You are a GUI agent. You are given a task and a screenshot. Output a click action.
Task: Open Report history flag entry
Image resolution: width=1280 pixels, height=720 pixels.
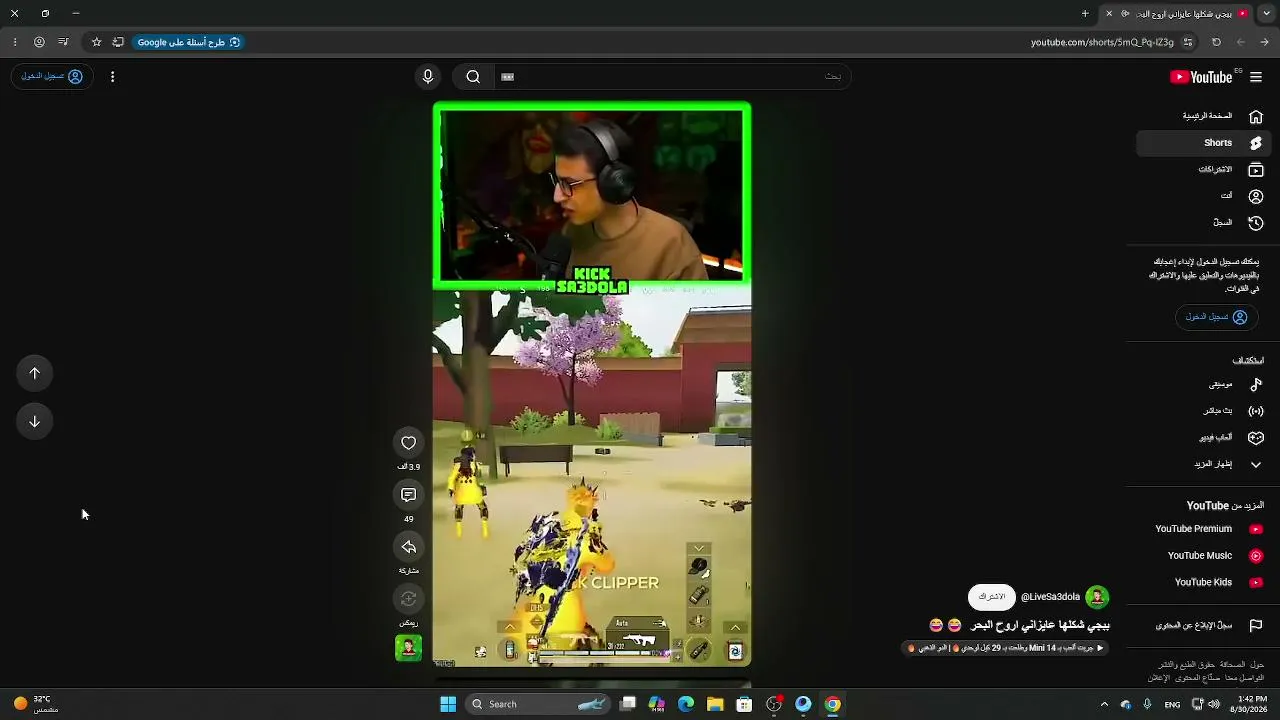point(1204,625)
